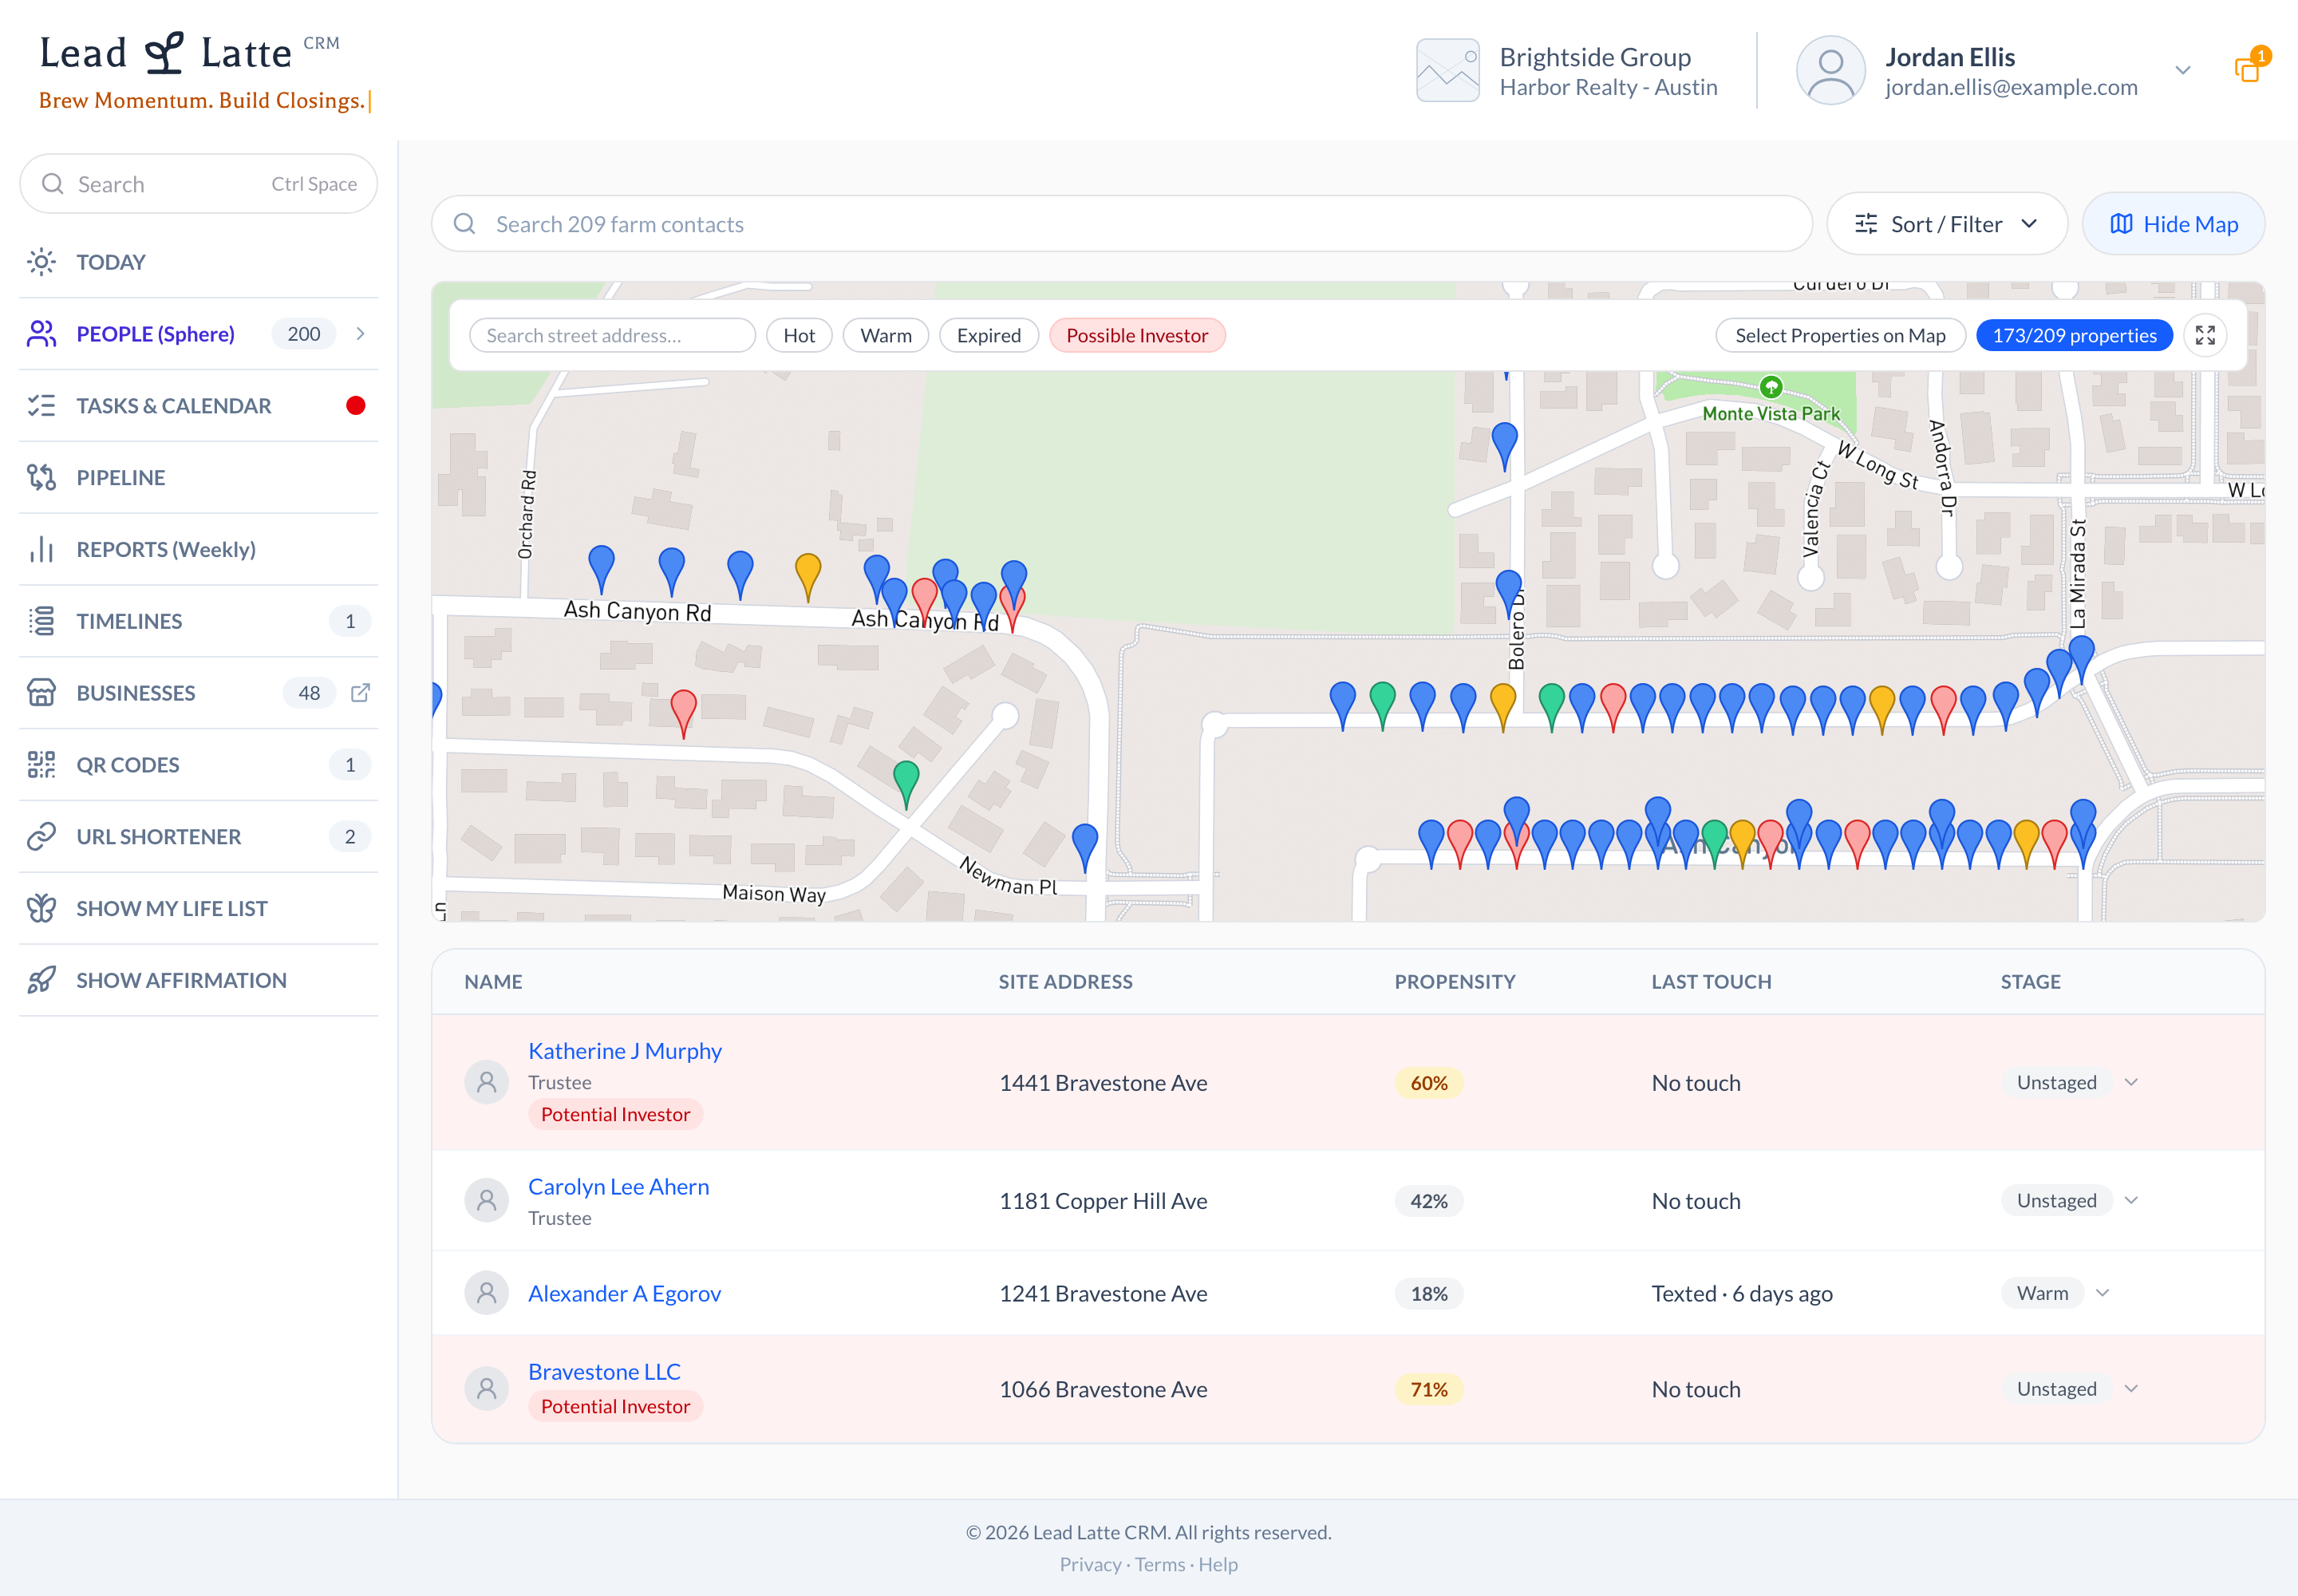The image size is (2298, 1596).
Task: Click the Show Affirmation rocket icon
Action: 42,980
